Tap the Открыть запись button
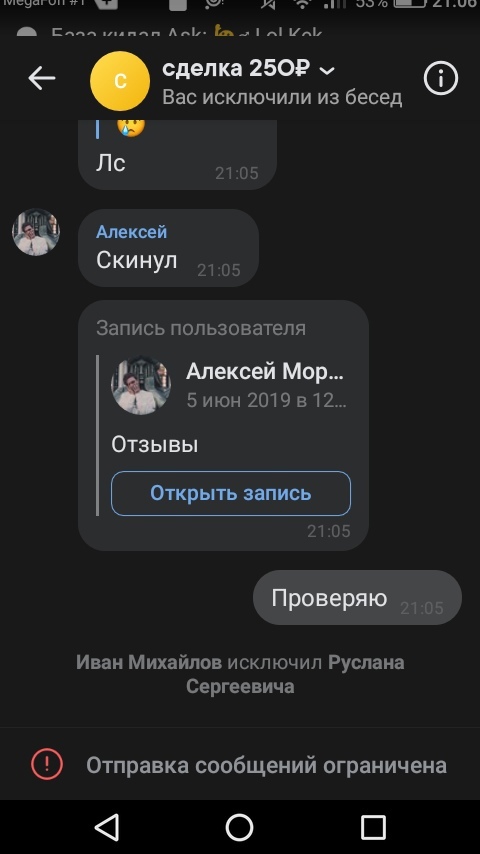Screen dimensions: 480x854 (x=231, y=493)
